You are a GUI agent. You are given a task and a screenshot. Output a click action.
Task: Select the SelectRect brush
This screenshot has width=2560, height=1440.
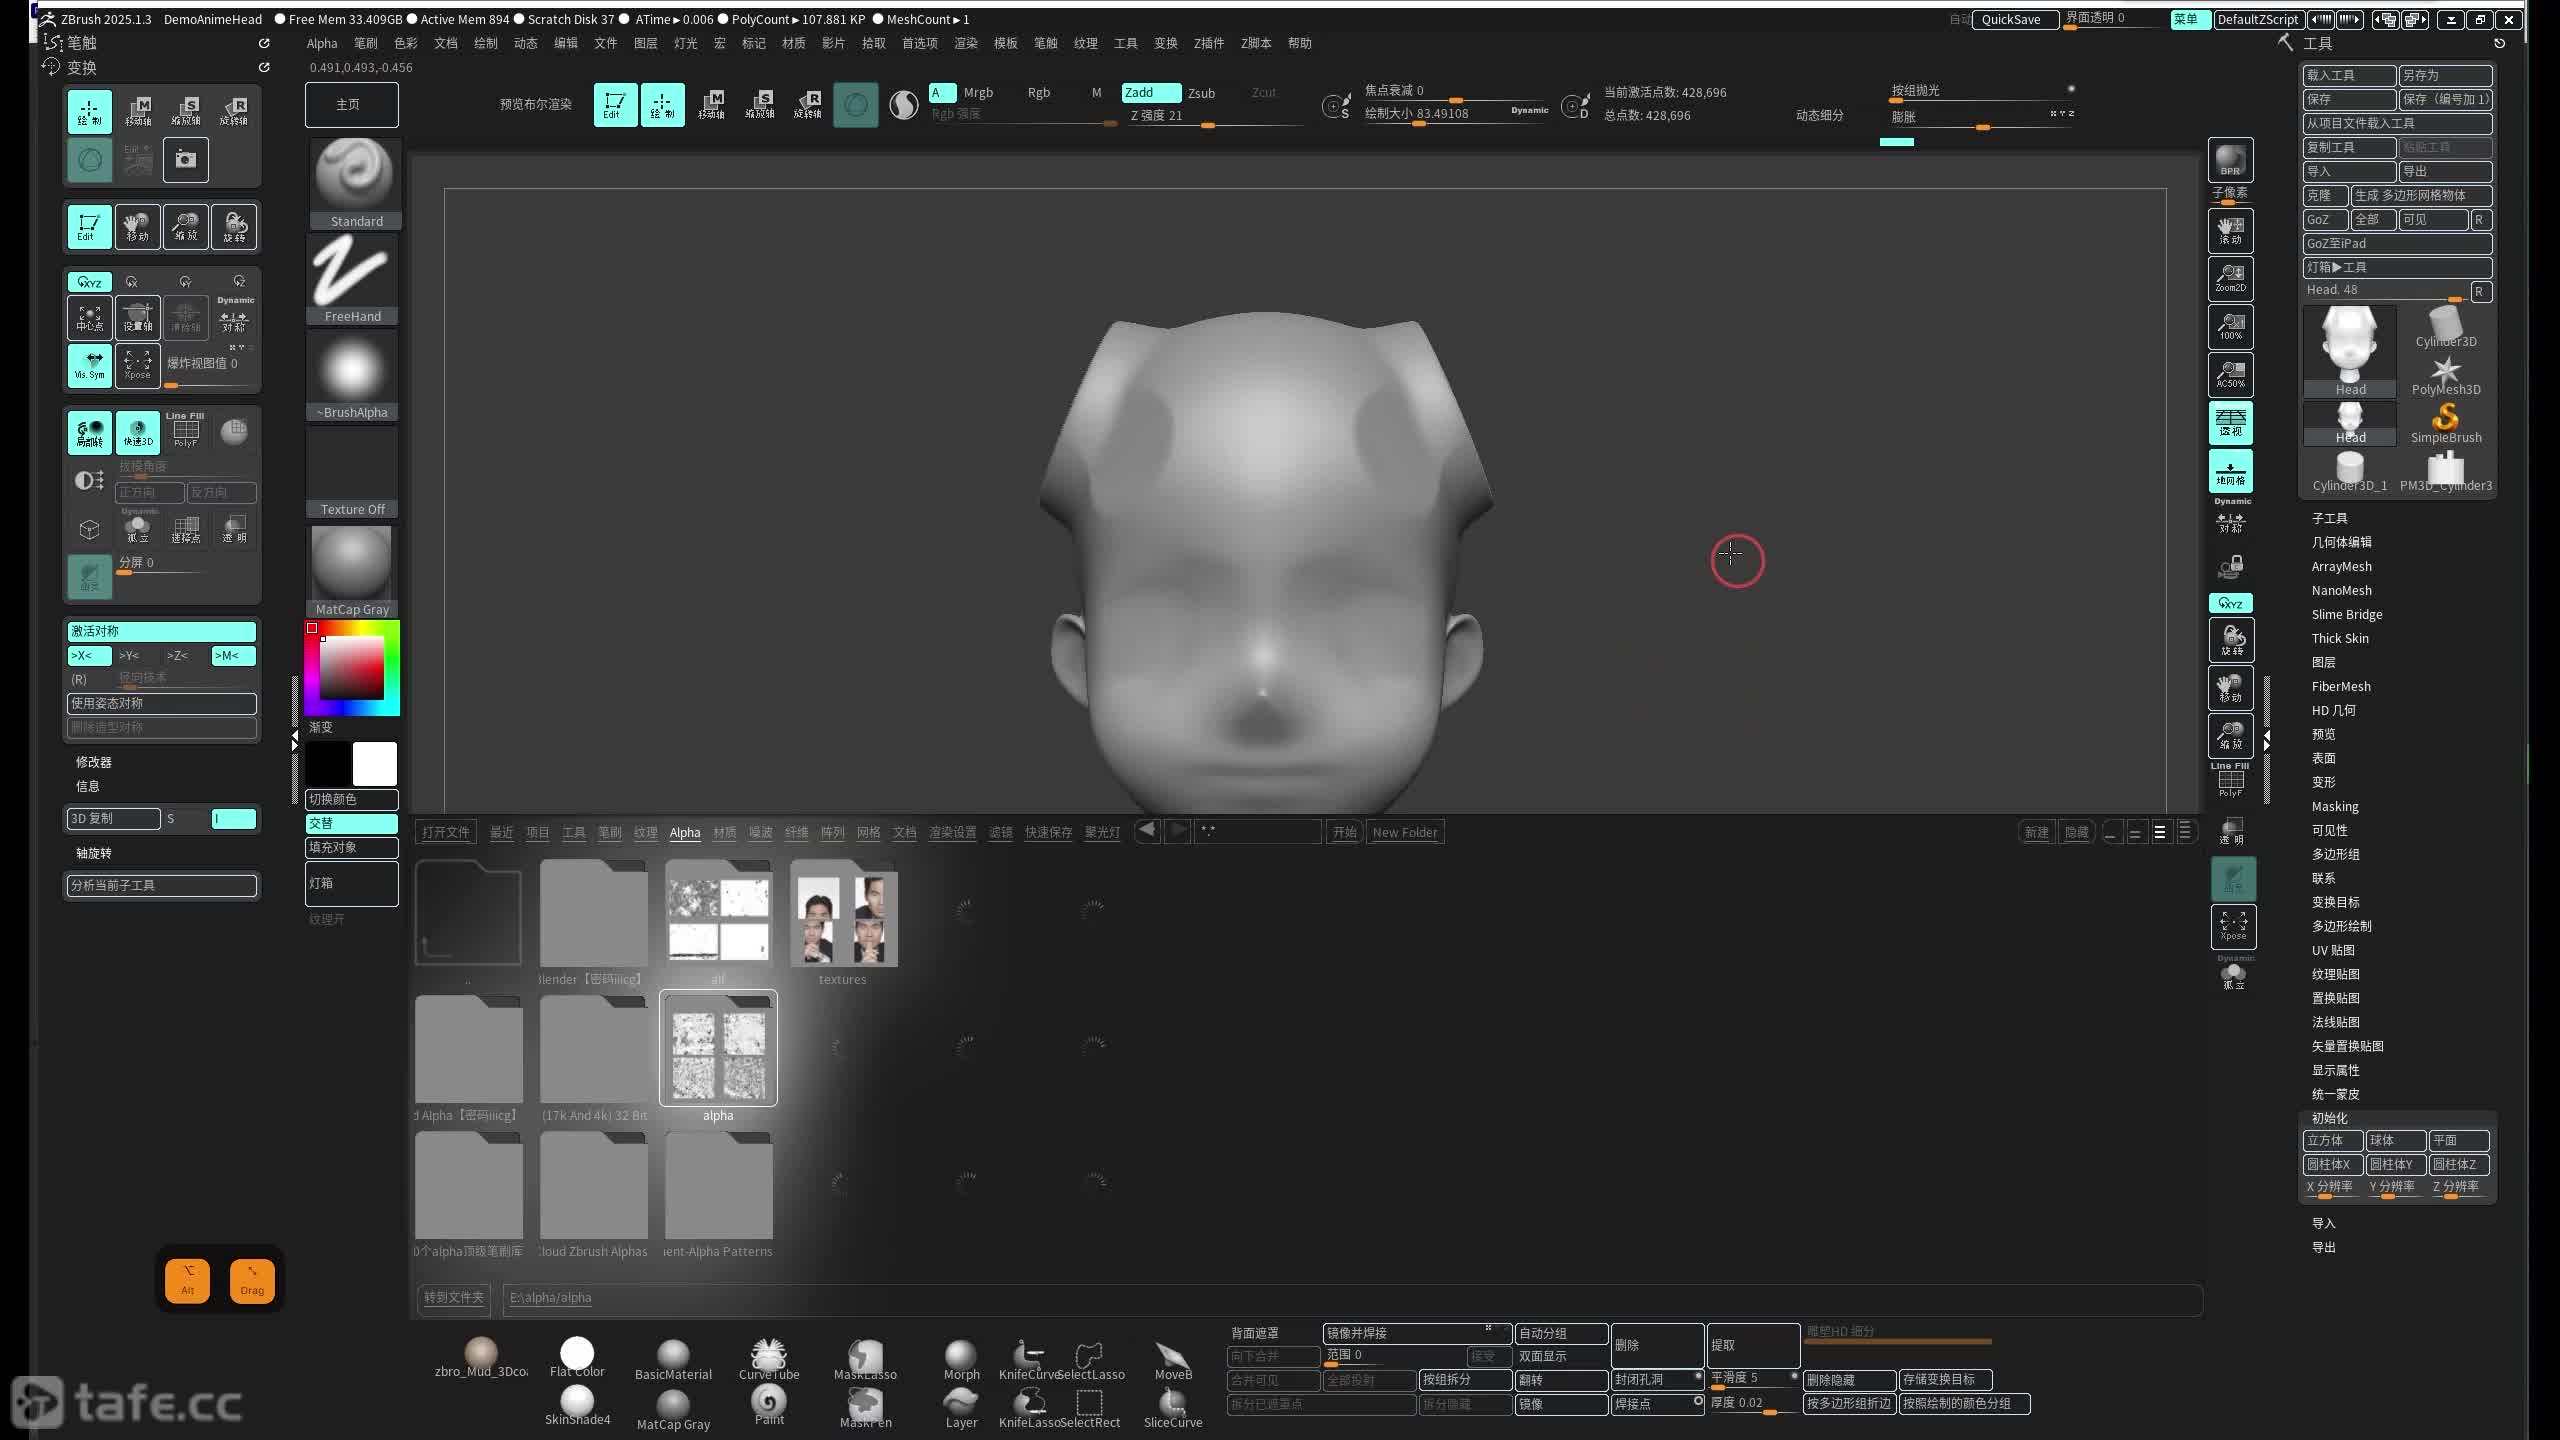click(1090, 1408)
